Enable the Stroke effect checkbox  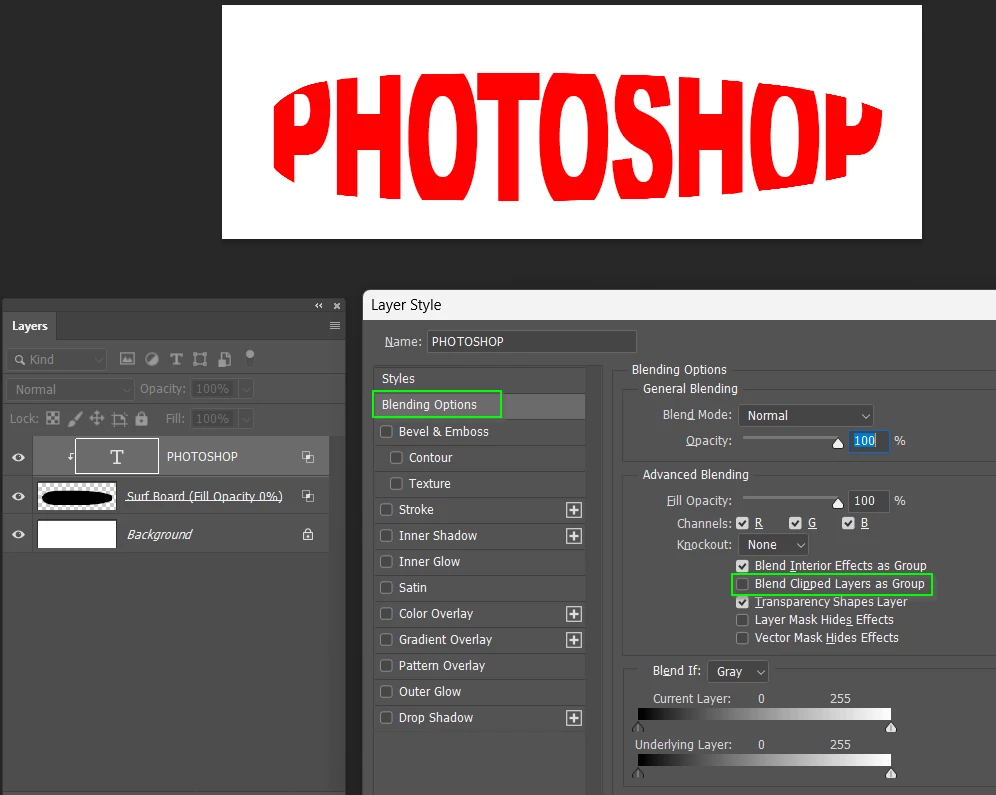(386, 509)
